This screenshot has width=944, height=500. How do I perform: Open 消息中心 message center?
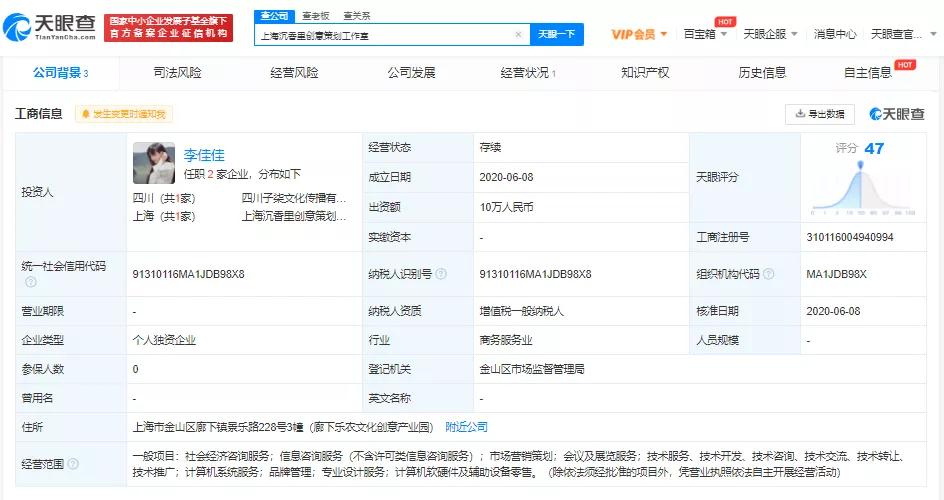click(834, 34)
